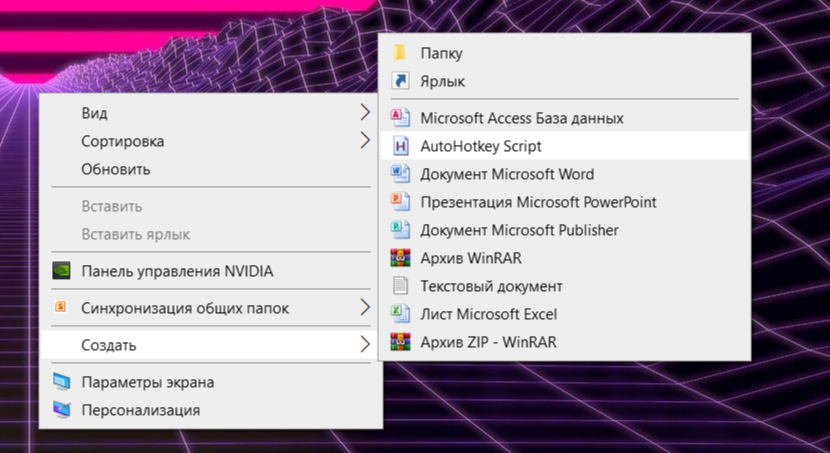Click the shared folders sync icon

pyautogui.click(x=61, y=307)
